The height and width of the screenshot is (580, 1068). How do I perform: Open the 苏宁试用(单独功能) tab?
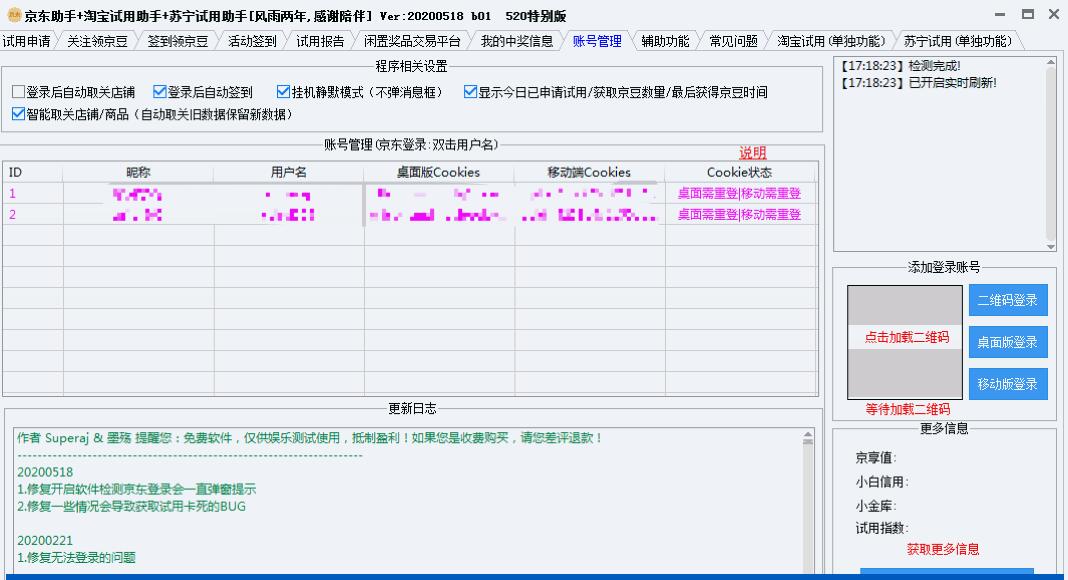[958, 42]
